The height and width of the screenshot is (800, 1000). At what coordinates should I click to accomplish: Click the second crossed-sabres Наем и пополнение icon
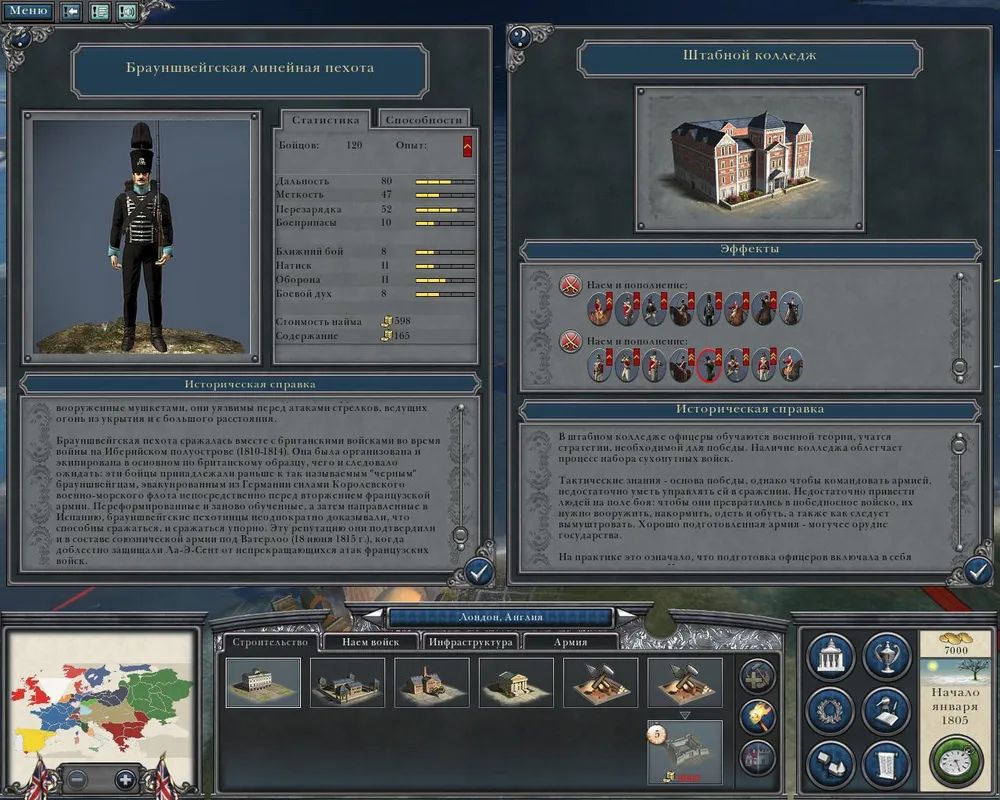[570, 341]
